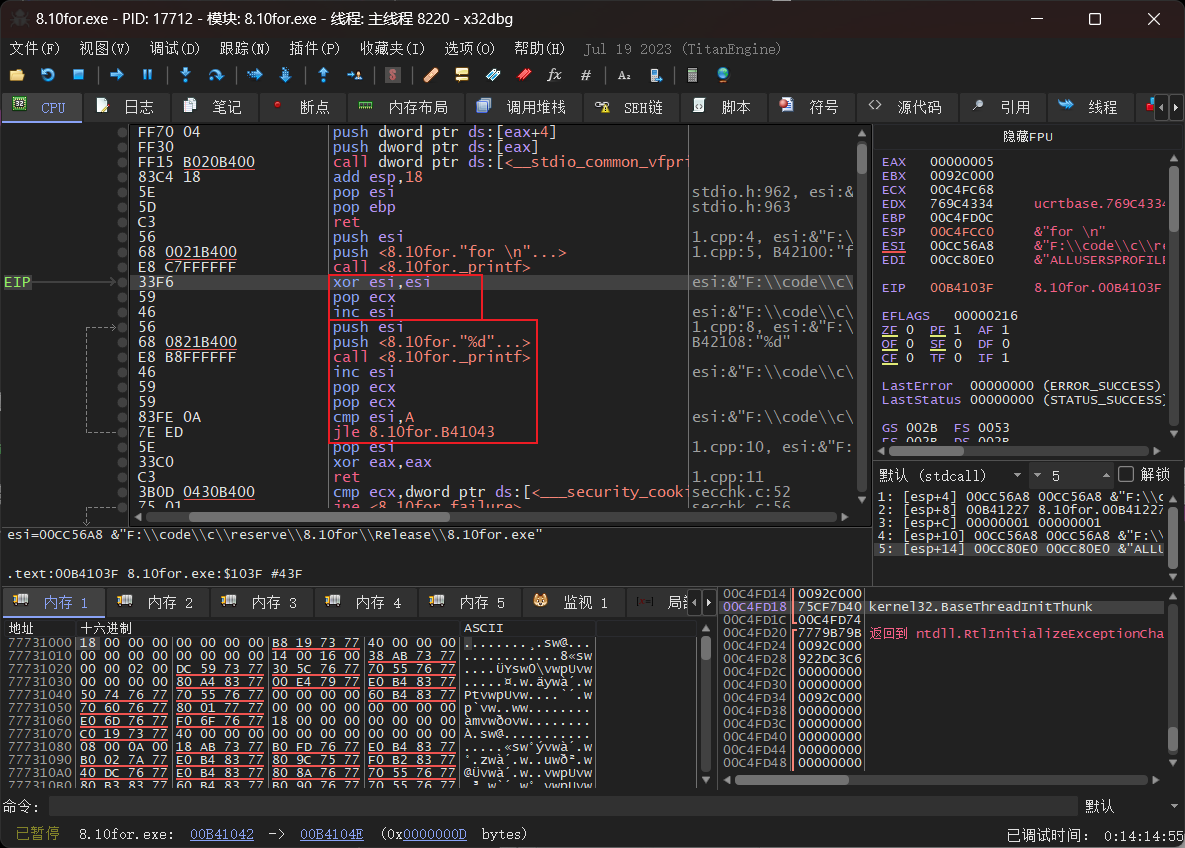
Task: Toggle breakpoint bullet on xor esi,esi line
Action: coord(122,282)
